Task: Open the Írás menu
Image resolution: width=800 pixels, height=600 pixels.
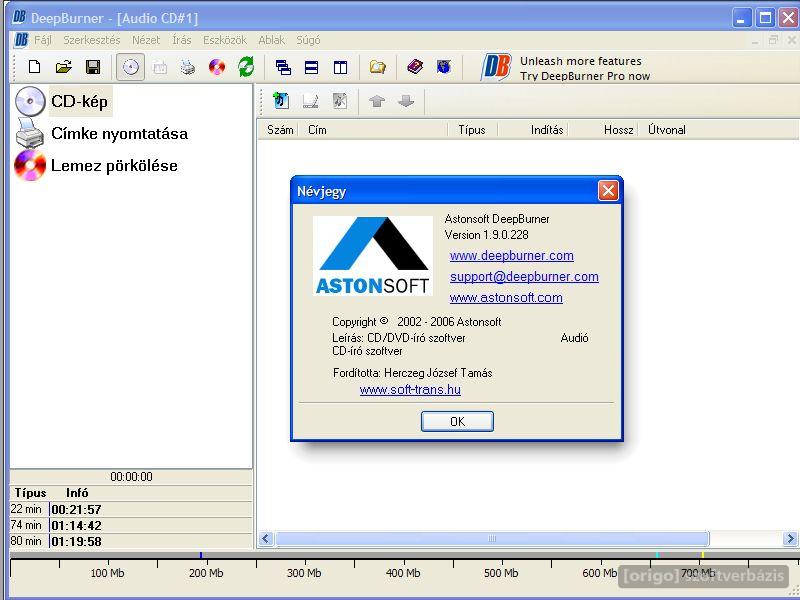Action: click(x=182, y=40)
